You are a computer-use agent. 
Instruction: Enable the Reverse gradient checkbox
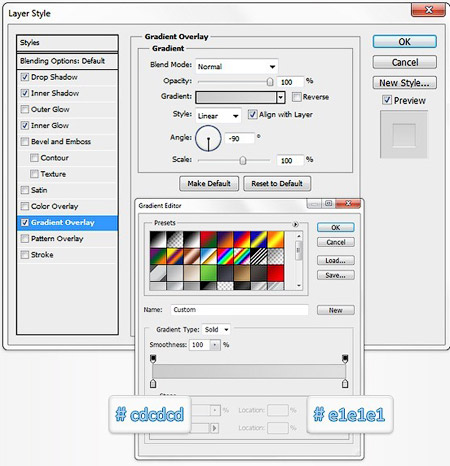pos(296,97)
